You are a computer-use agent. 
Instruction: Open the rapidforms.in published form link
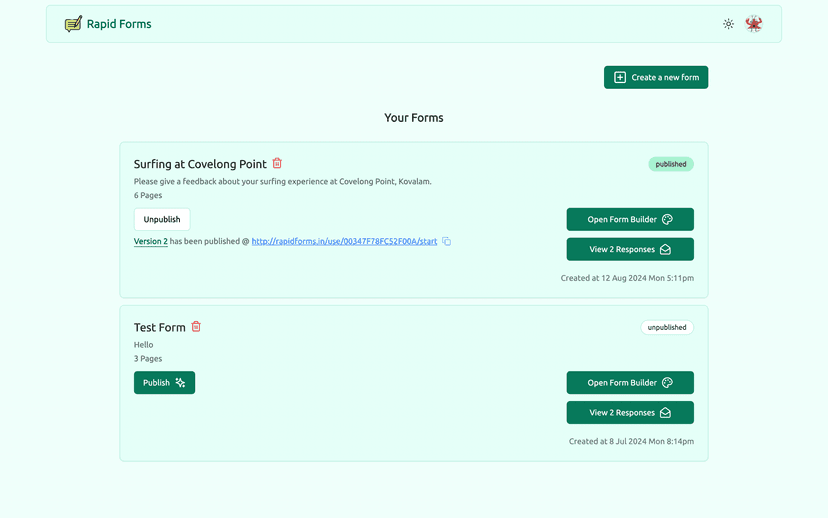pos(344,241)
